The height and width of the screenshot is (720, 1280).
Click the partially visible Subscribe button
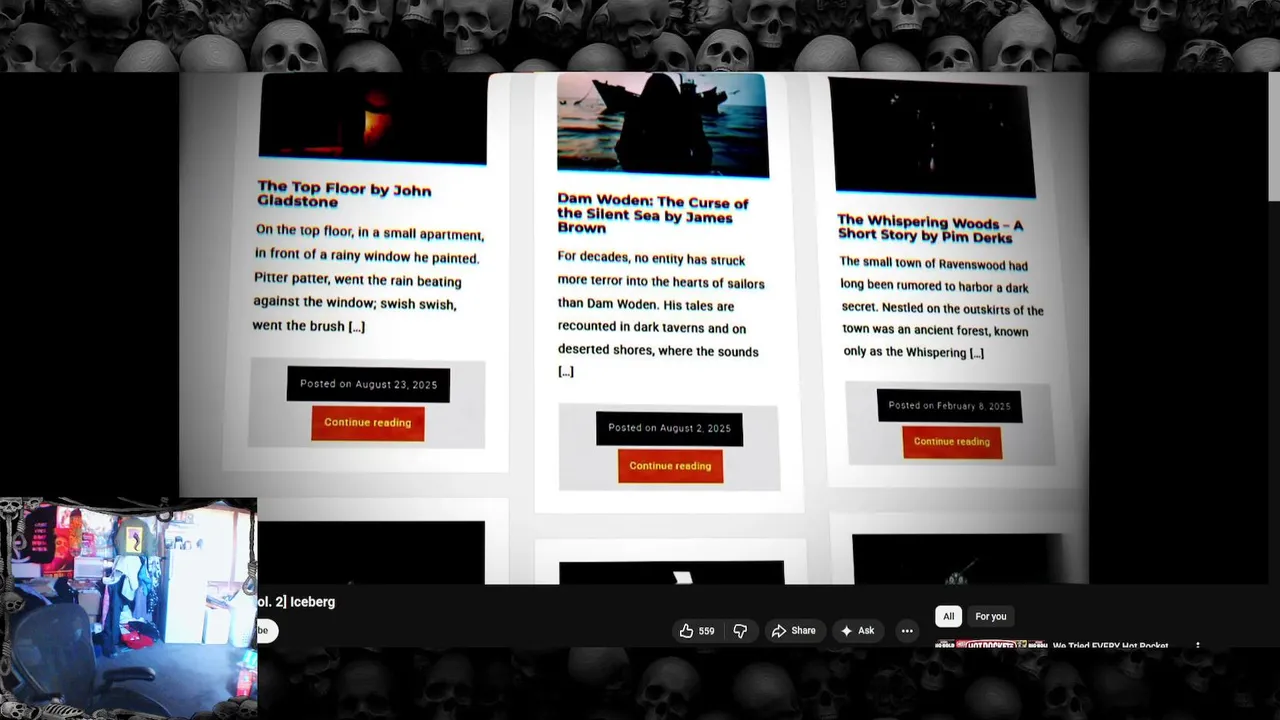click(x=266, y=630)
